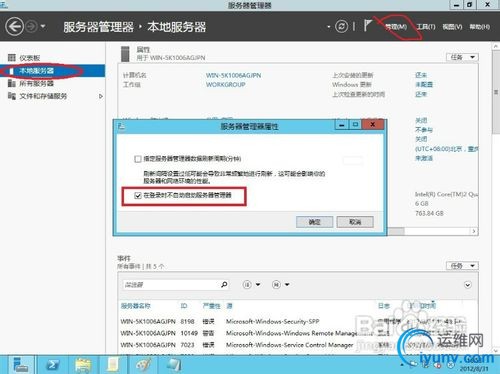The height and width of the screenshot is (374, 500).
Task: Click computer name link WIN-5K1006AGJPN
Action: coord(233,75)
